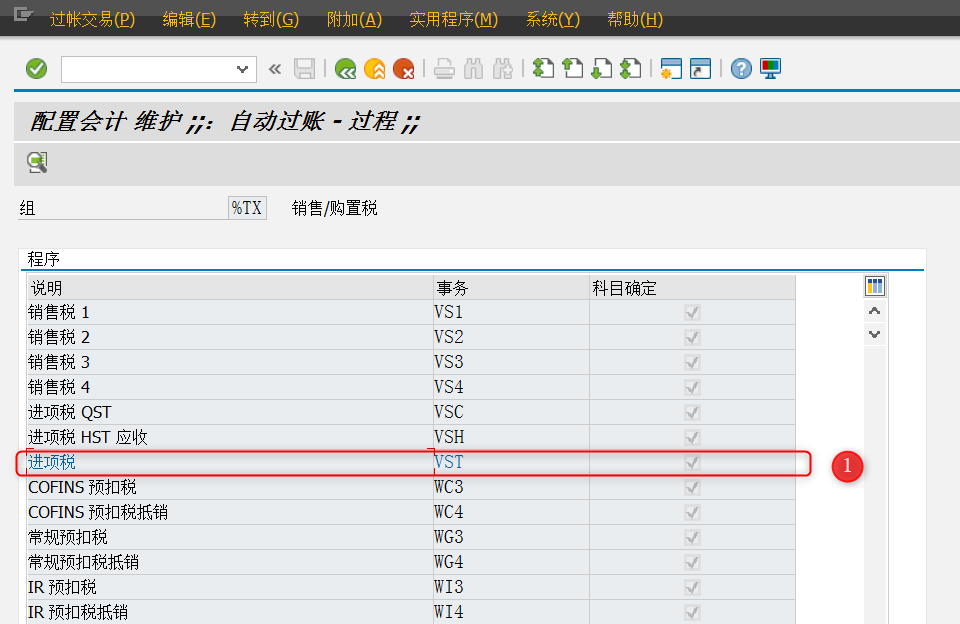960x624 pixels.
Task: Click the Find binoculars icon
Action: click(x=473, y=69)
